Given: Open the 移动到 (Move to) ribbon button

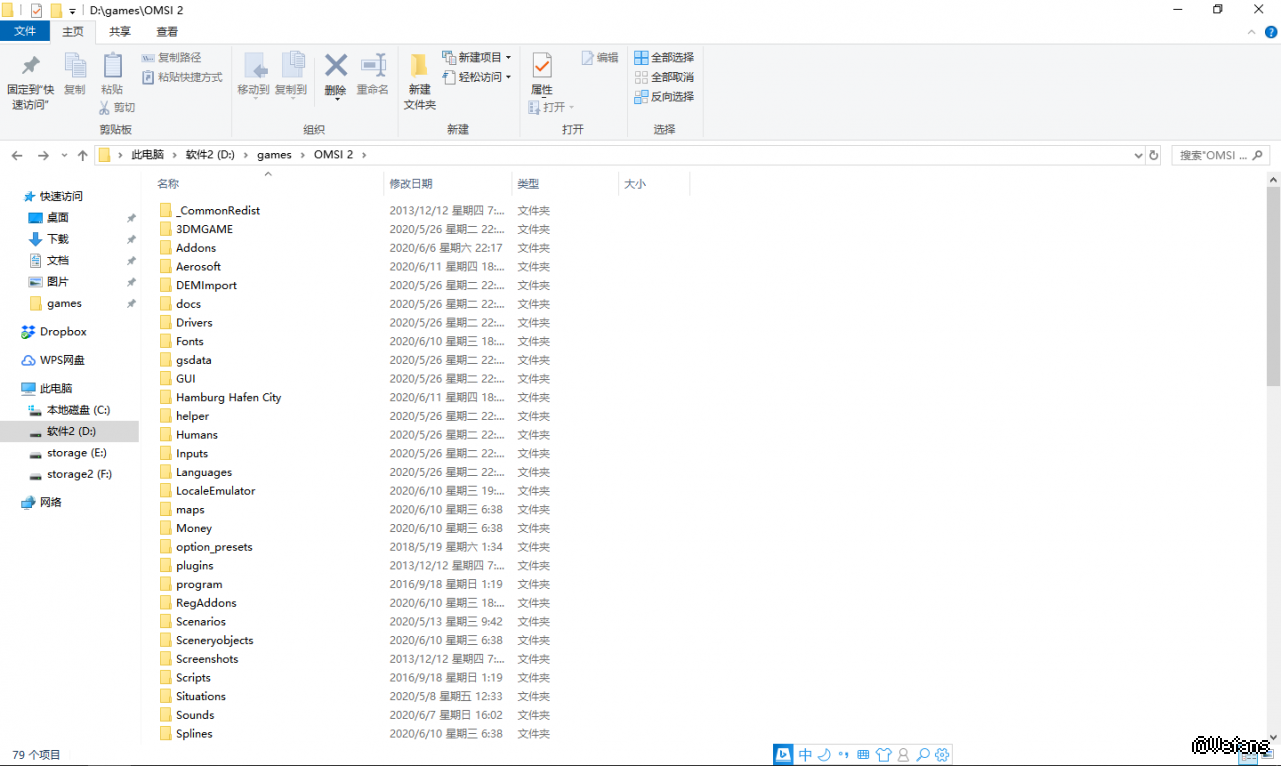Looking at the screenshot, I should 254,75.
